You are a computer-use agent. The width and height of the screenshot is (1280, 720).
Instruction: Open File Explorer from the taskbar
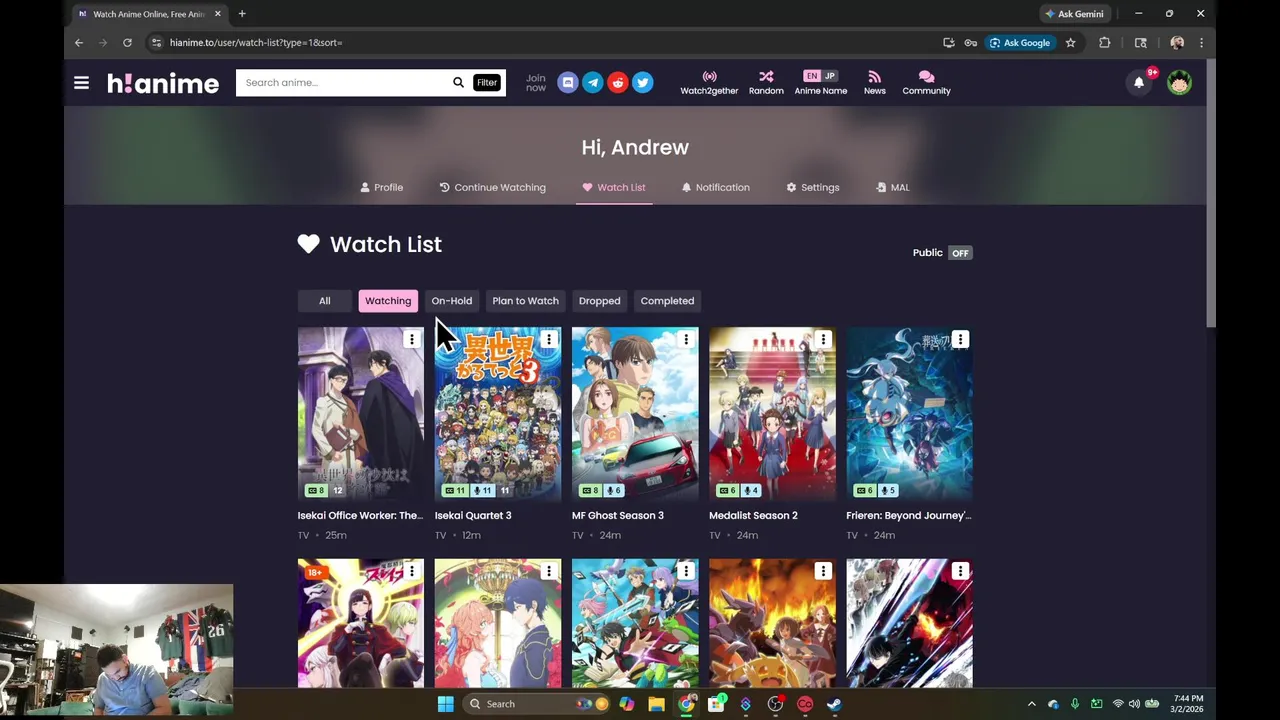[656, 704]
